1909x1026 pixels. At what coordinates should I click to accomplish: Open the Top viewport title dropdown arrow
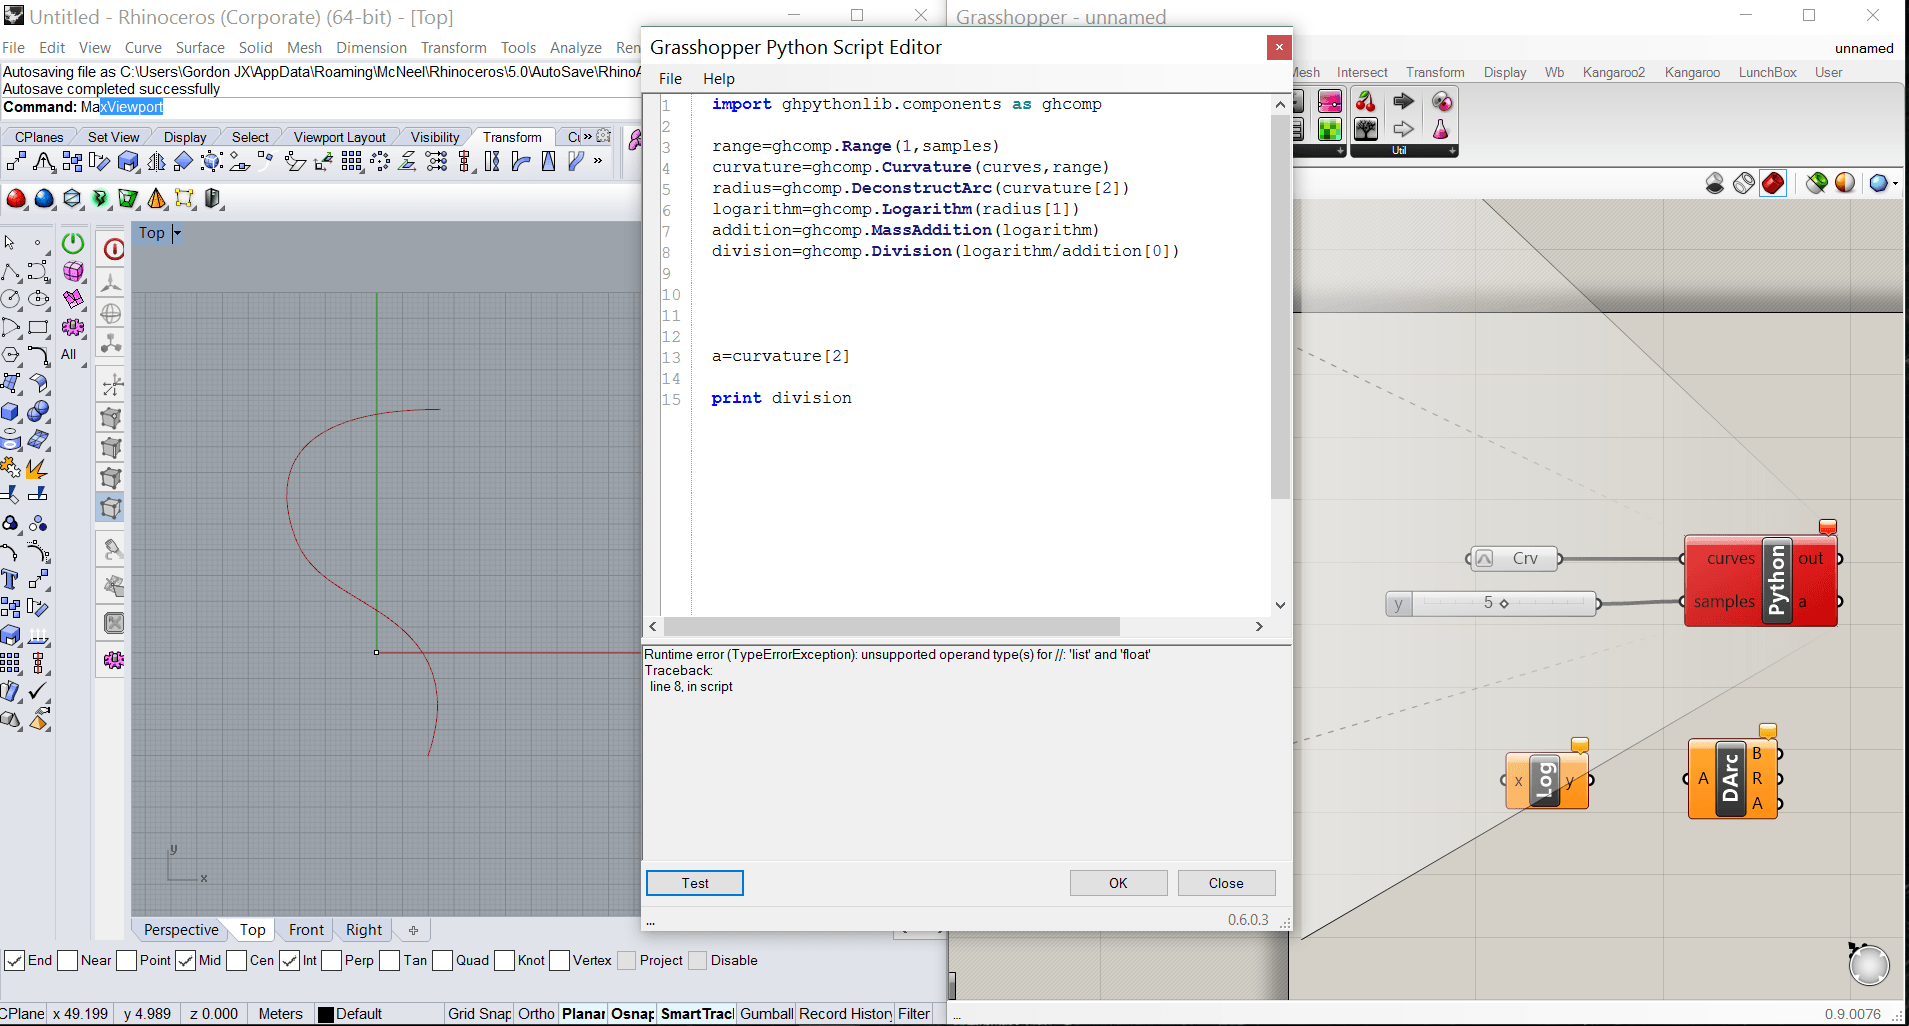pos(177,233)
